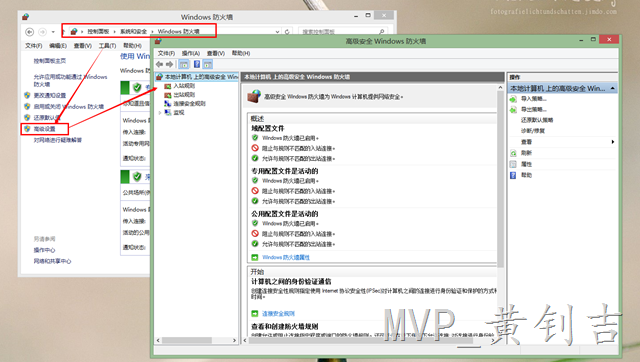Click 控制面板 segment in address breadcrumb
The image size is (640, 362).
pyautogui.click(x=98, y=31)
